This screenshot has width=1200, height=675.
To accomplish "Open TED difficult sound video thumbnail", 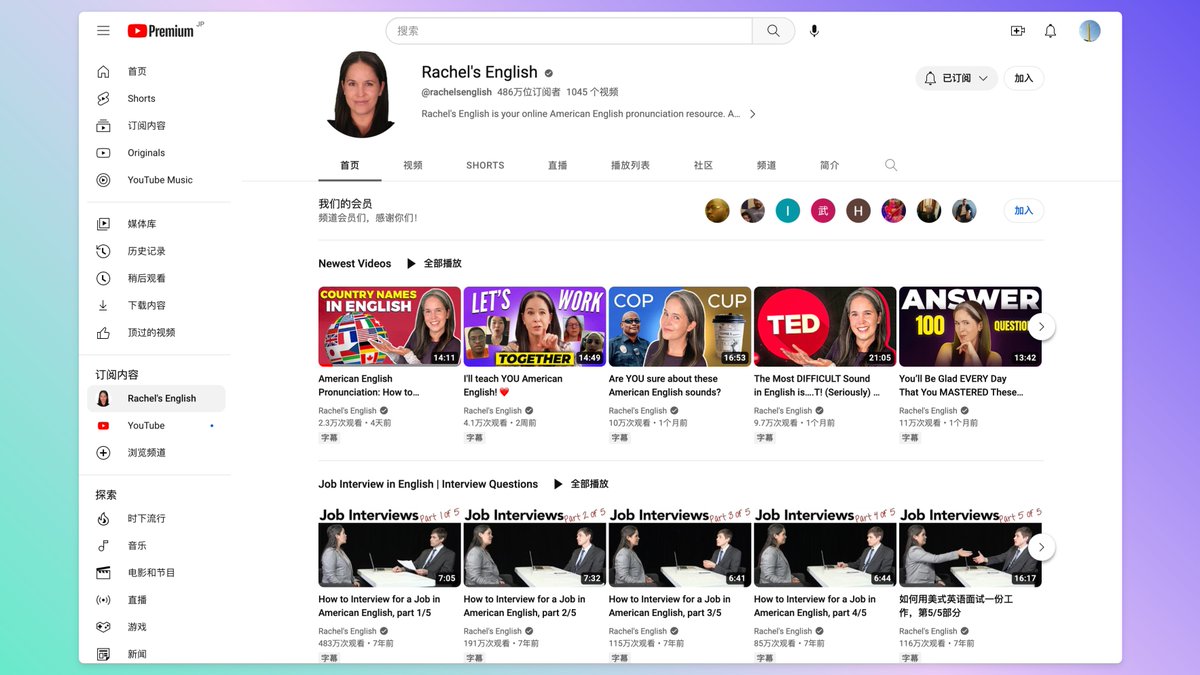I will tap(825, 327).
